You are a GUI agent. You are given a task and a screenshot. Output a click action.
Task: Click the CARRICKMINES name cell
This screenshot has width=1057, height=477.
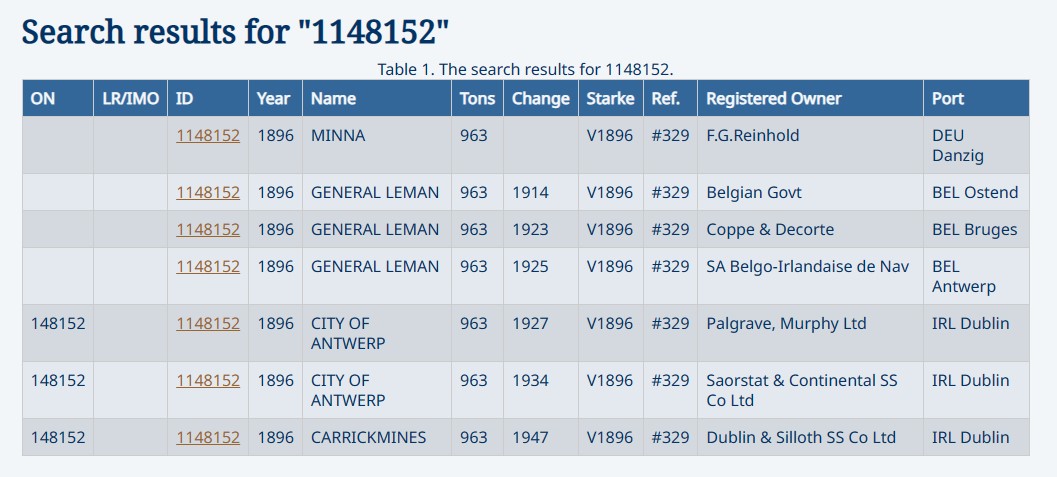coord(368,438)
